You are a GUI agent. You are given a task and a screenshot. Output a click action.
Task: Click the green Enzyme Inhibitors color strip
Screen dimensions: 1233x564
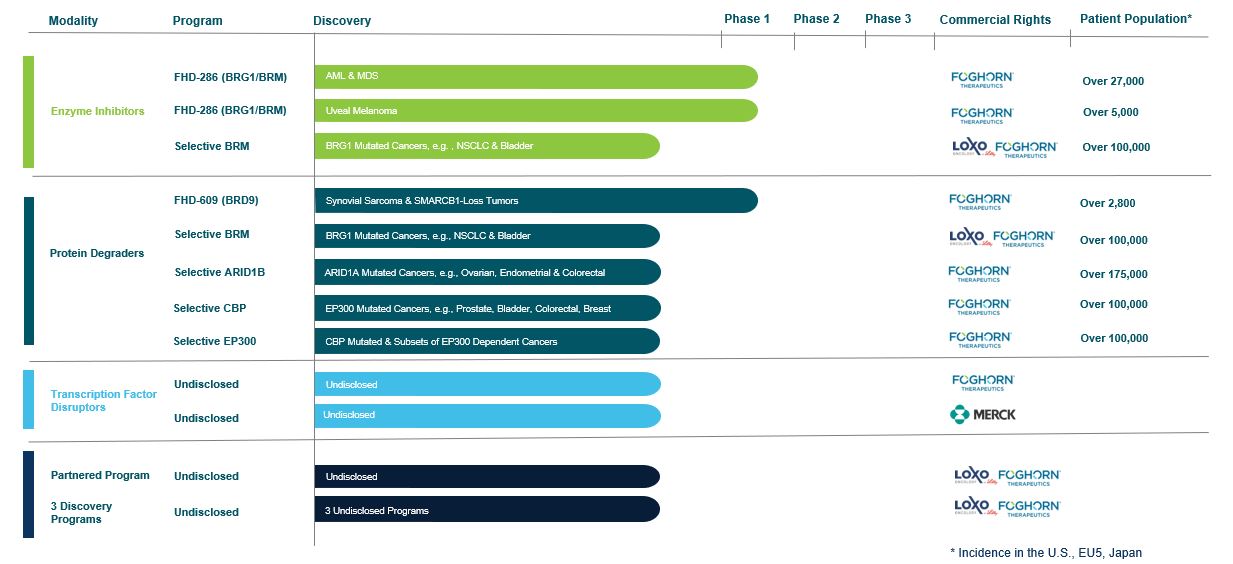click(x=28, y=112)
